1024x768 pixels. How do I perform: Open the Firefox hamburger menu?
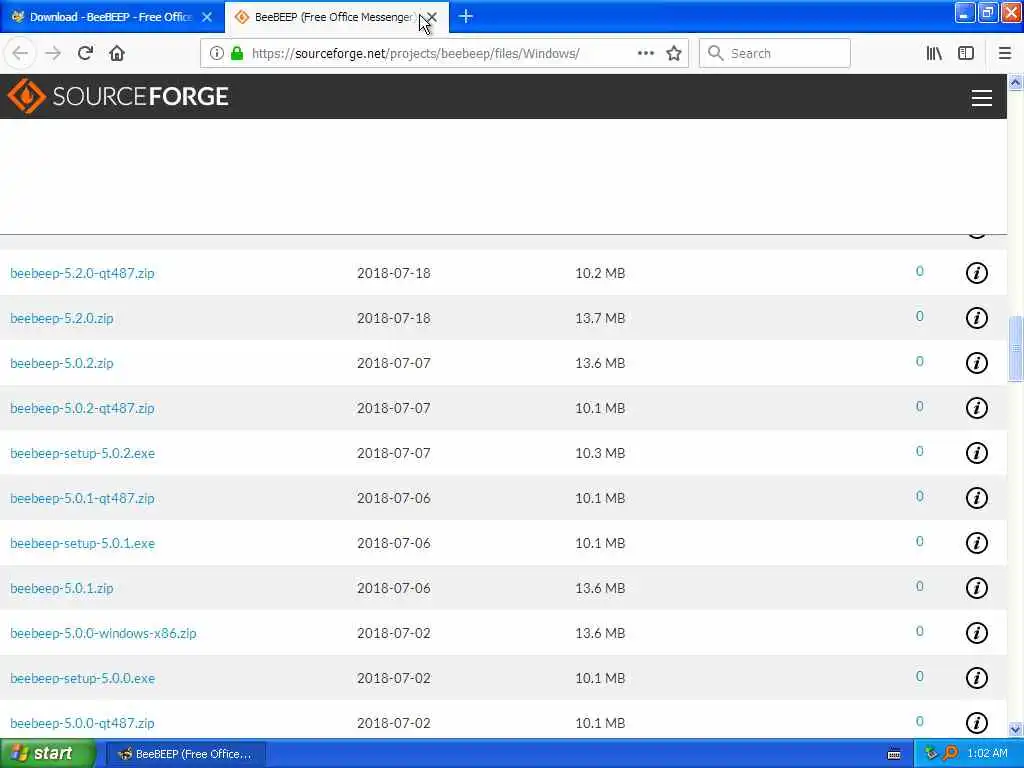(1005, 53)
